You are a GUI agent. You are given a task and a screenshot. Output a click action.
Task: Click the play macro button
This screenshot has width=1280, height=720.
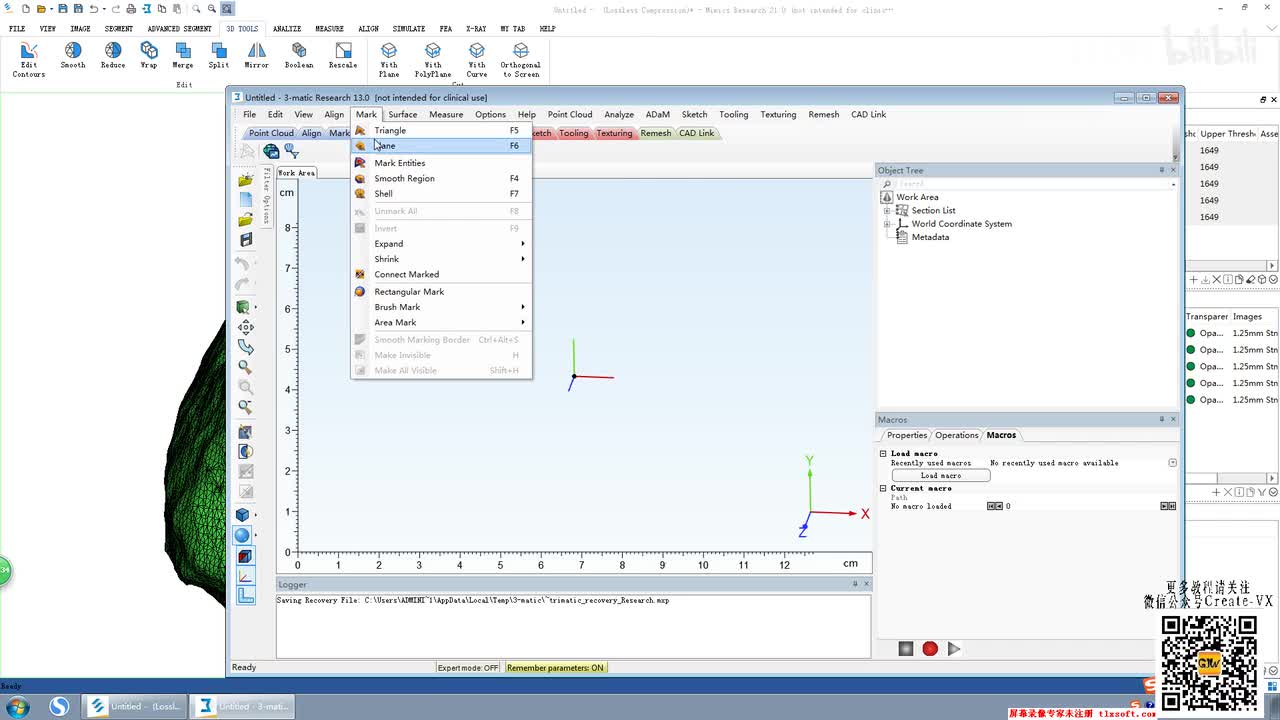click(954, 649)
